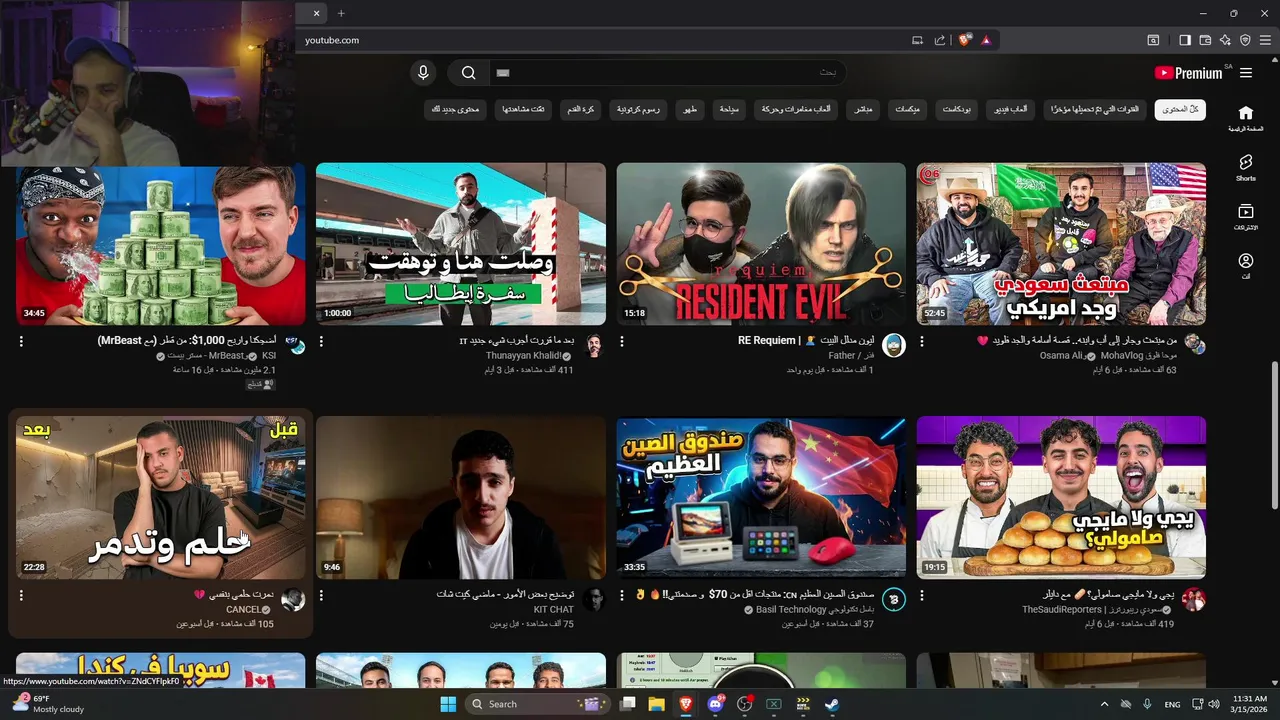Open the KIT CHAT 9:46 video thumbnail
Viewport: 1280px width, 720px height.
[x=461, y=498]
